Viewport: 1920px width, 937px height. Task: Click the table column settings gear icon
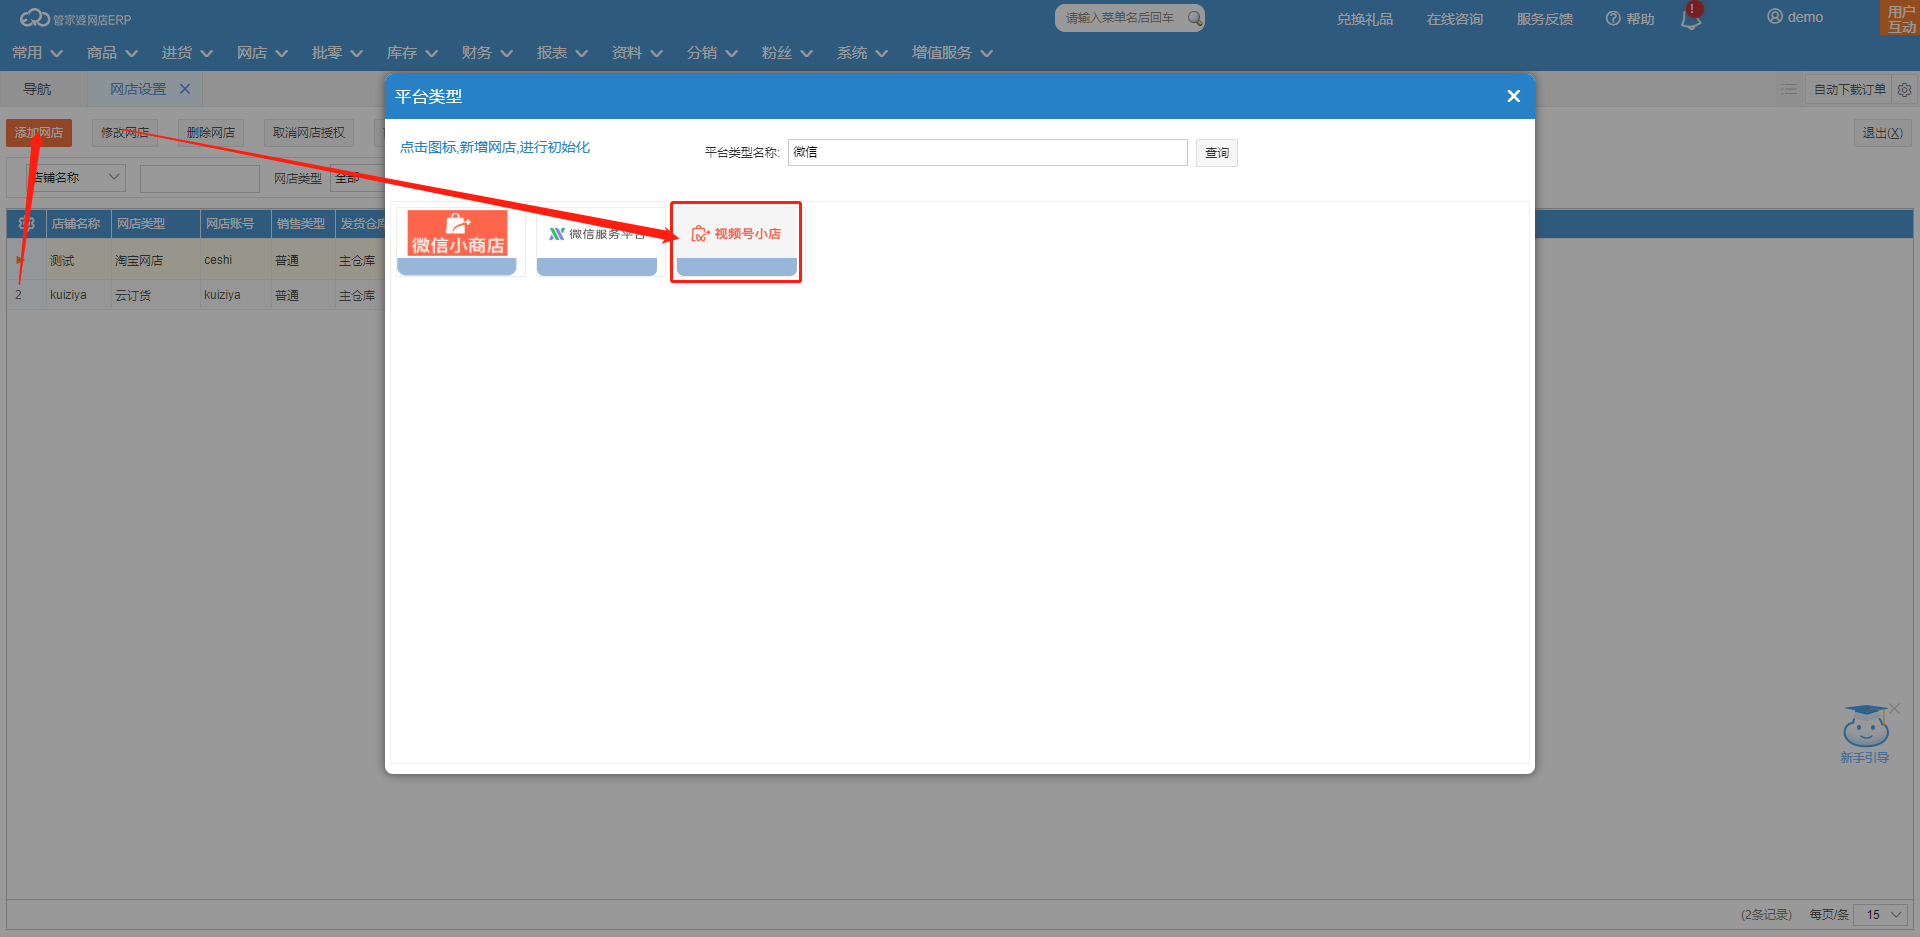click(27, 224)
